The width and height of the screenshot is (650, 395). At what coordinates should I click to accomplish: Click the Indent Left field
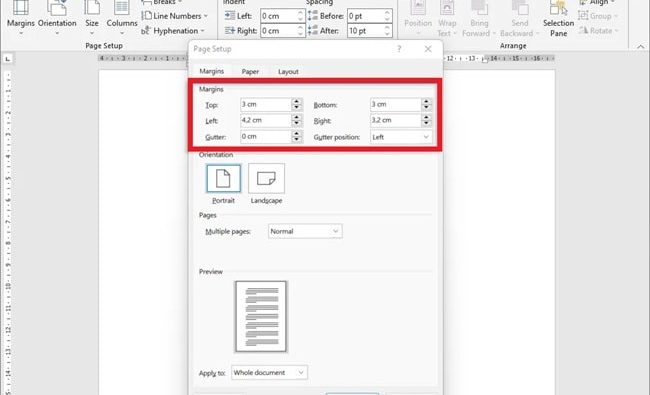278,16
